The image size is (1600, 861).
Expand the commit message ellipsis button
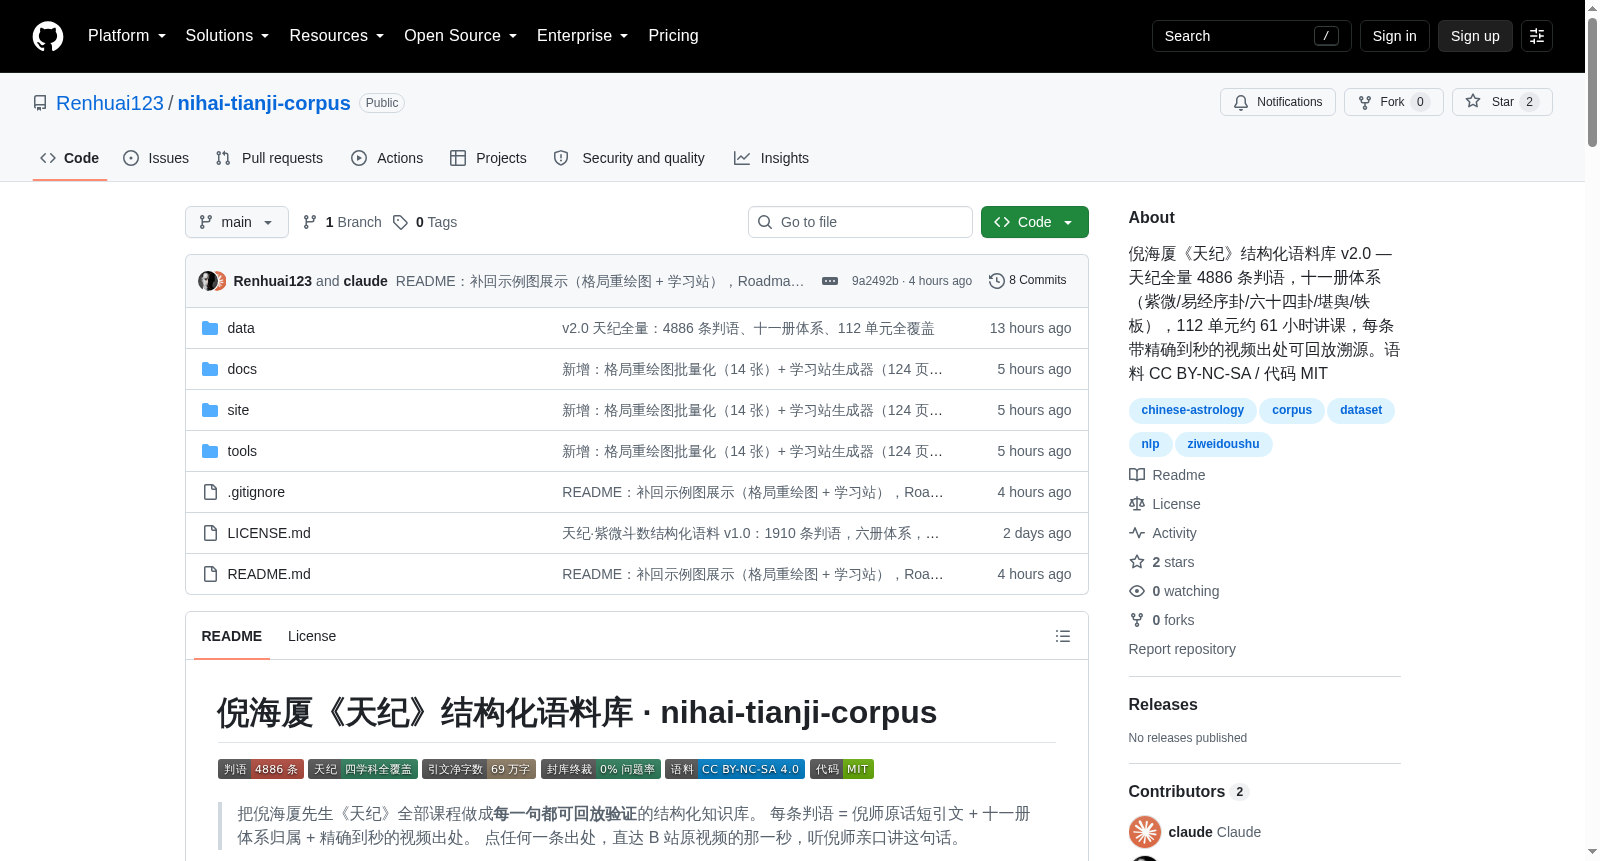pos(830,281)
